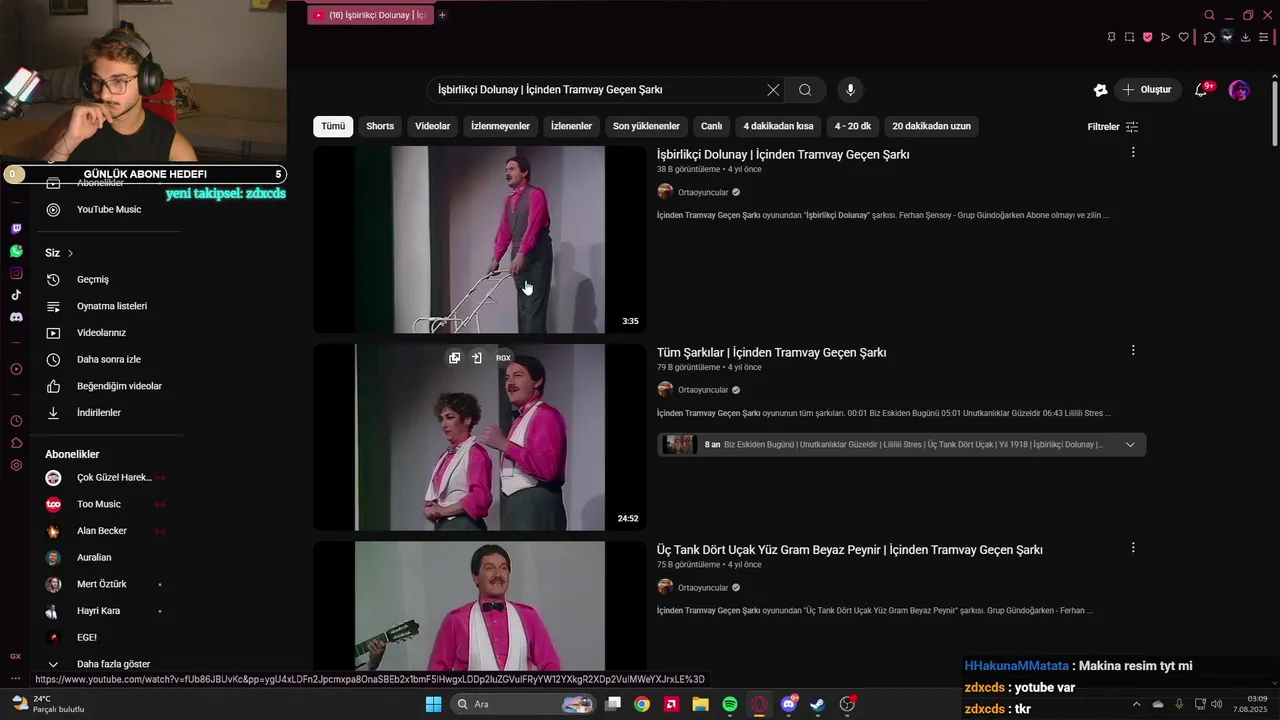Click the Üç Tank video thumbnail
Screen dimensions: 1280x720
click(x=480, y=606)
